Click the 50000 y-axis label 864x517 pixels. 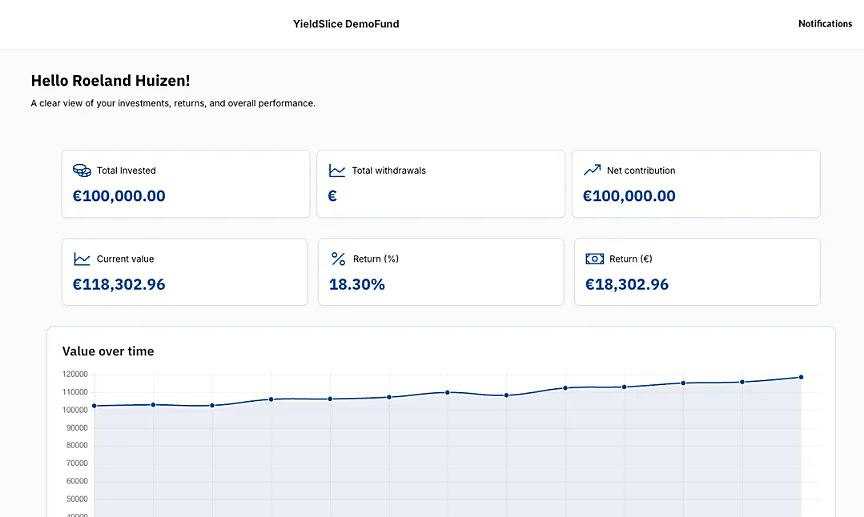[x=77, y=499]
